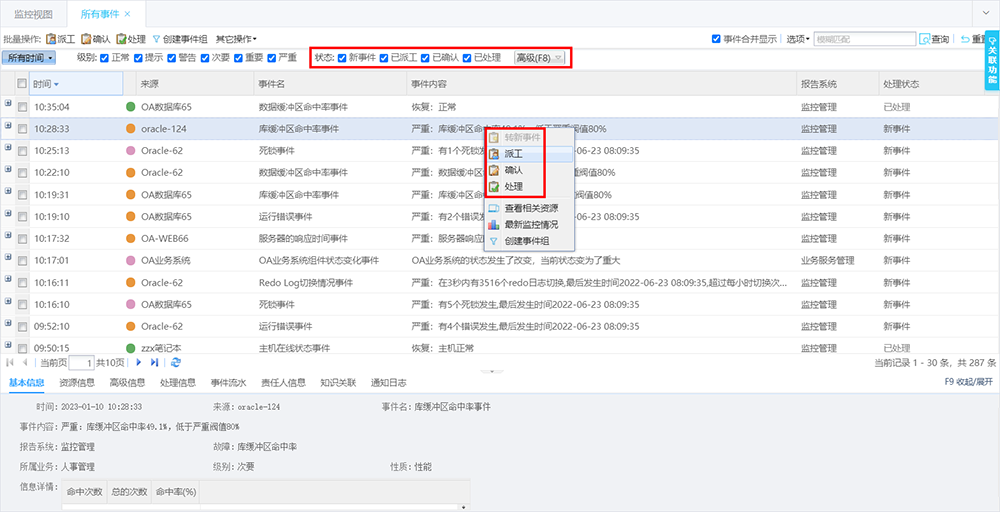Select 最新监控情况 in context menu
The image size is (1000, 512).
coord(531,224)
